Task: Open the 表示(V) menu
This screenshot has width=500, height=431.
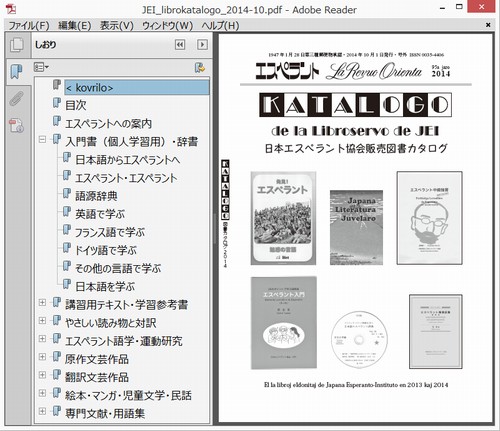Action: tap(117, 25)
